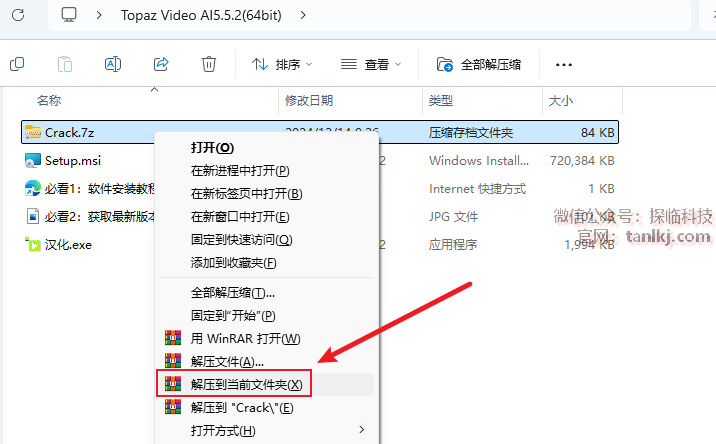Image resolution: width=716 pixels, height=444 pixels.
Task: Click WinRAR icon beside 解压文件(A)
Action: 173,360
